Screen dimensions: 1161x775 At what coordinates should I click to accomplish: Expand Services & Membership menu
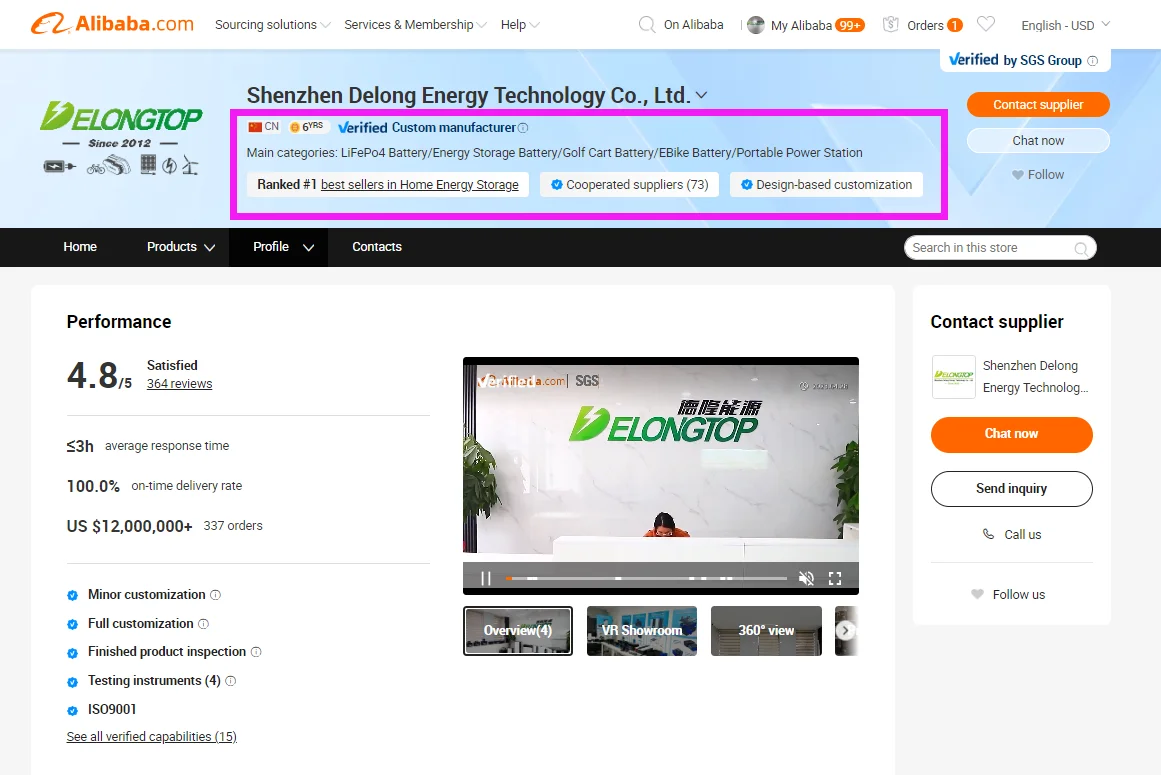[415, 24]
